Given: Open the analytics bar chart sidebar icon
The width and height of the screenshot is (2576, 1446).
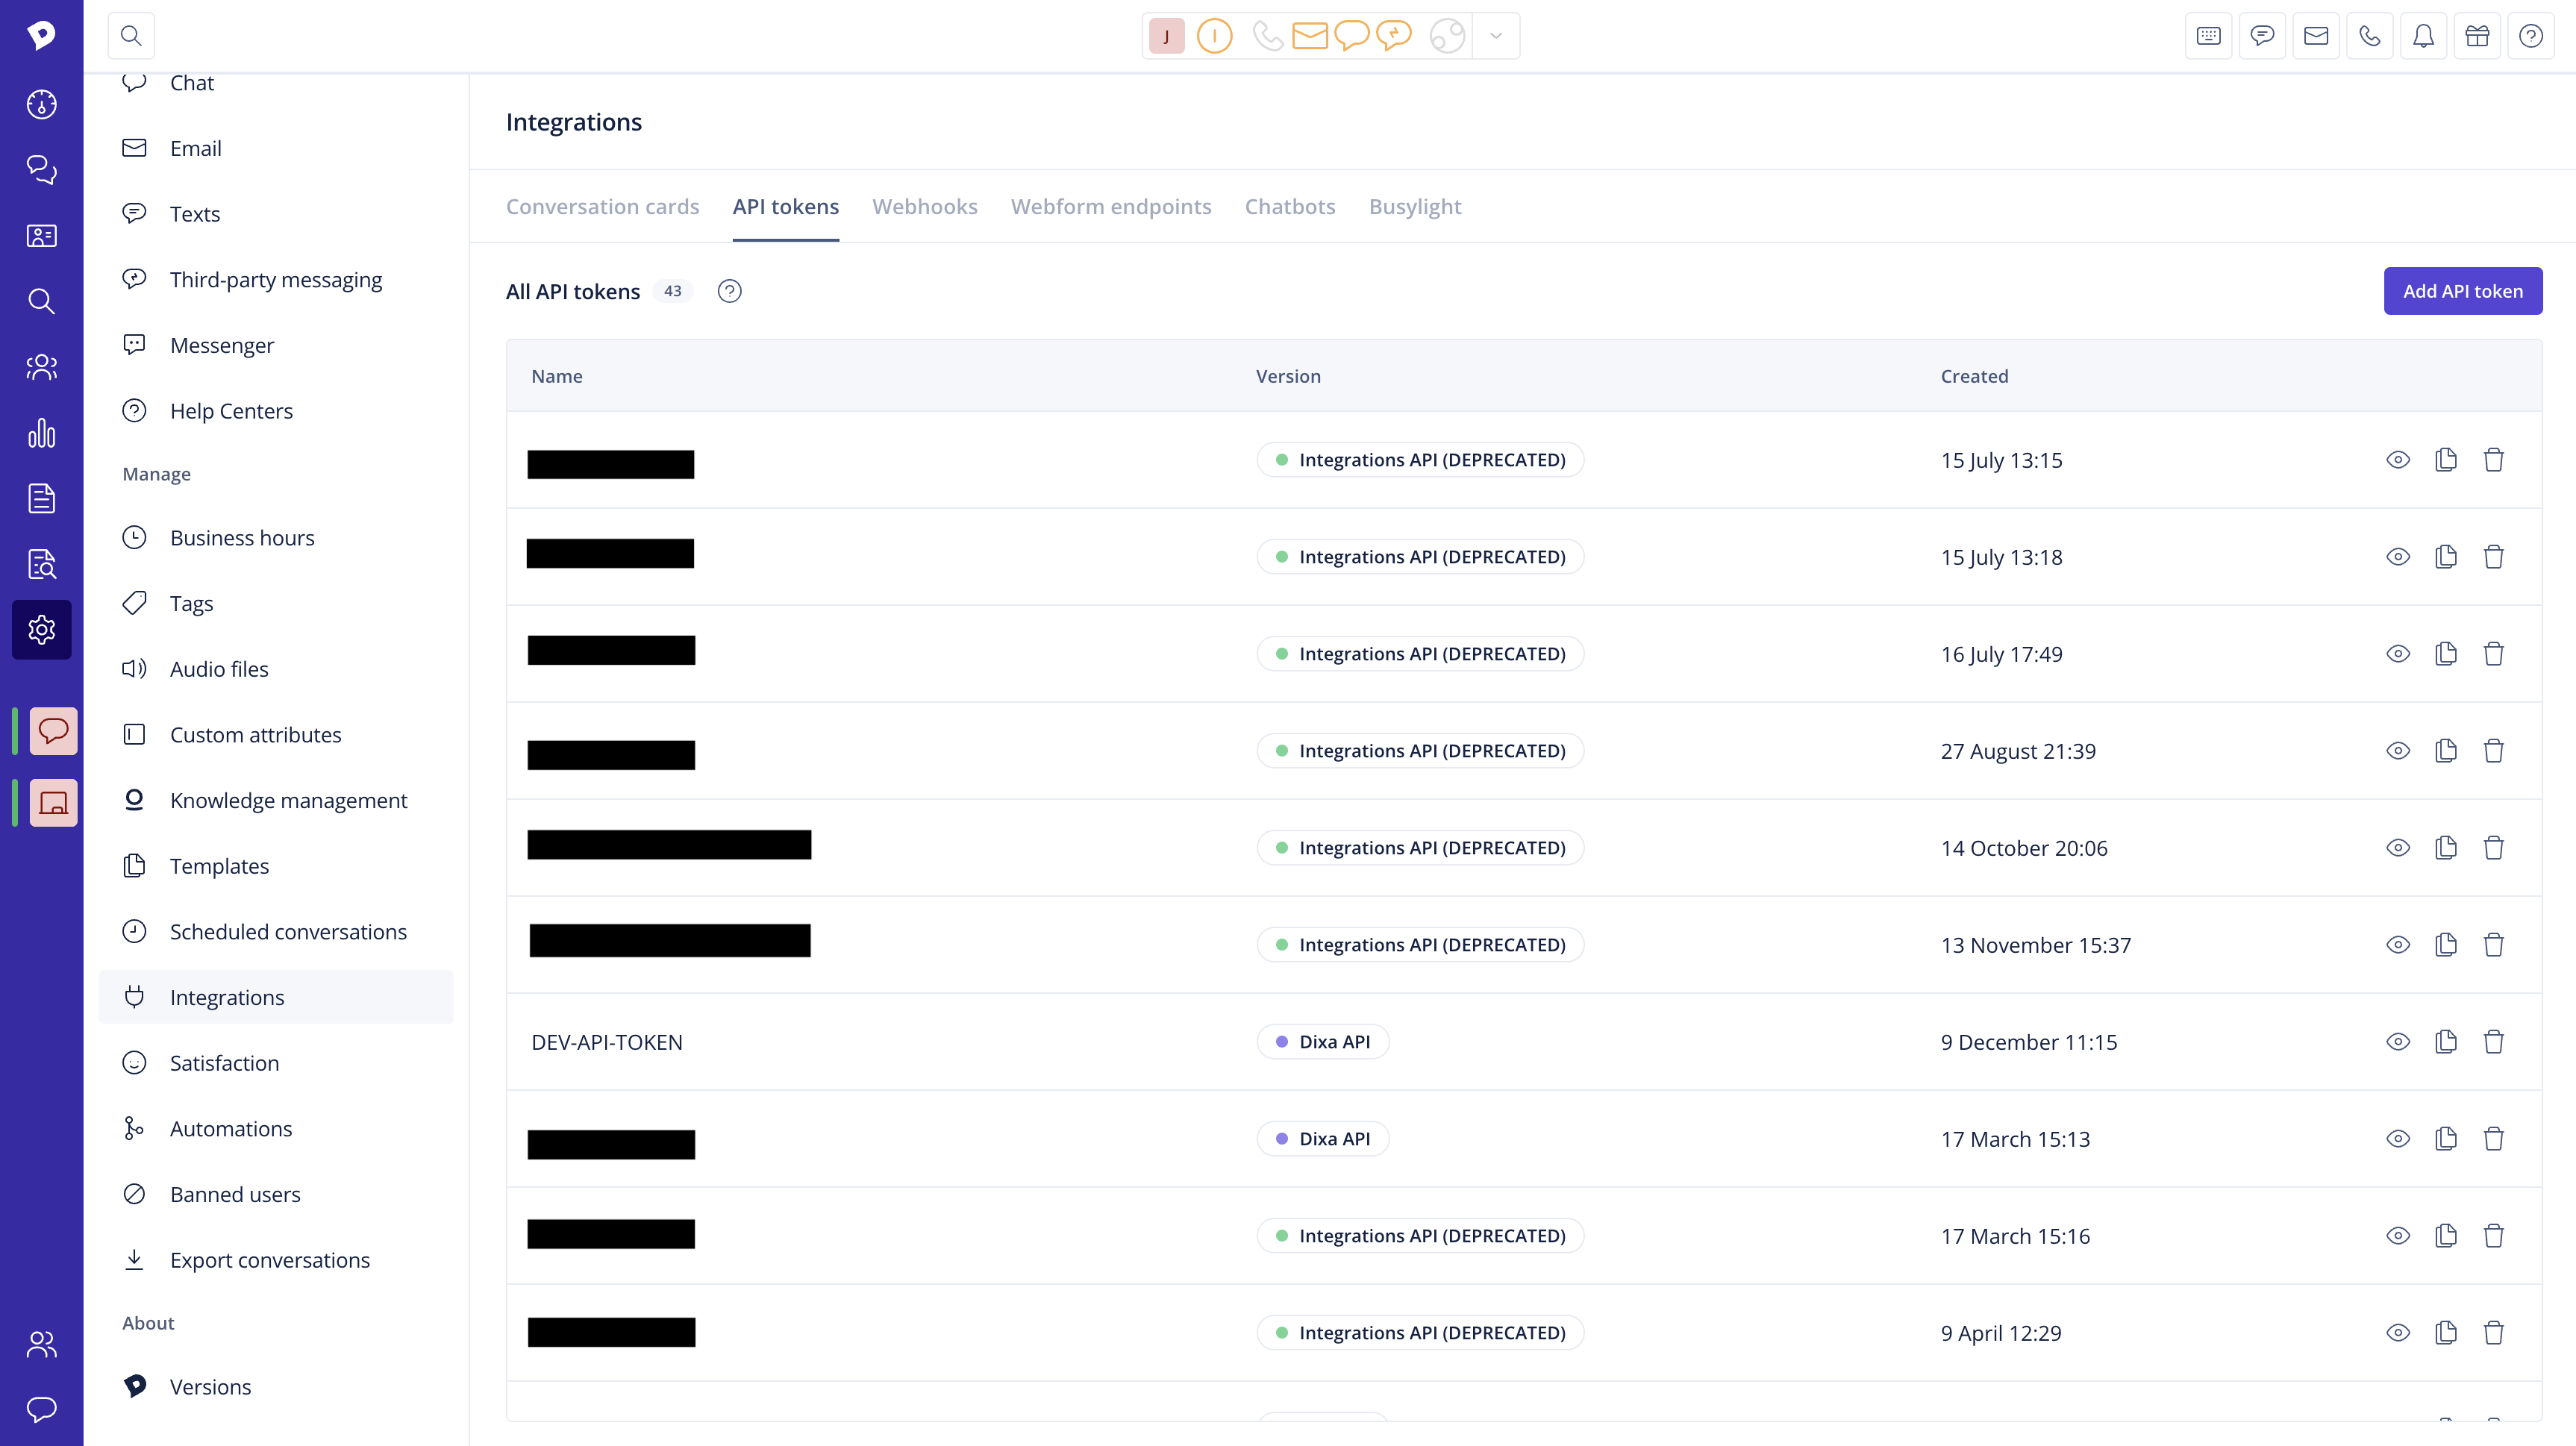Looking at the screenshot, I should point(41,433).
